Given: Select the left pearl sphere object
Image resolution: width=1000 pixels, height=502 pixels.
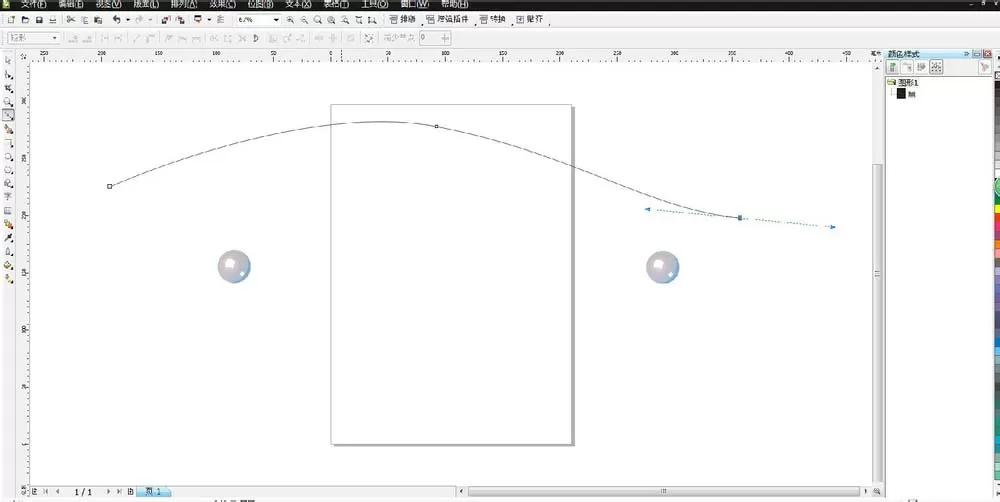Looking at the screenshot, I should (x=234, y=267).
